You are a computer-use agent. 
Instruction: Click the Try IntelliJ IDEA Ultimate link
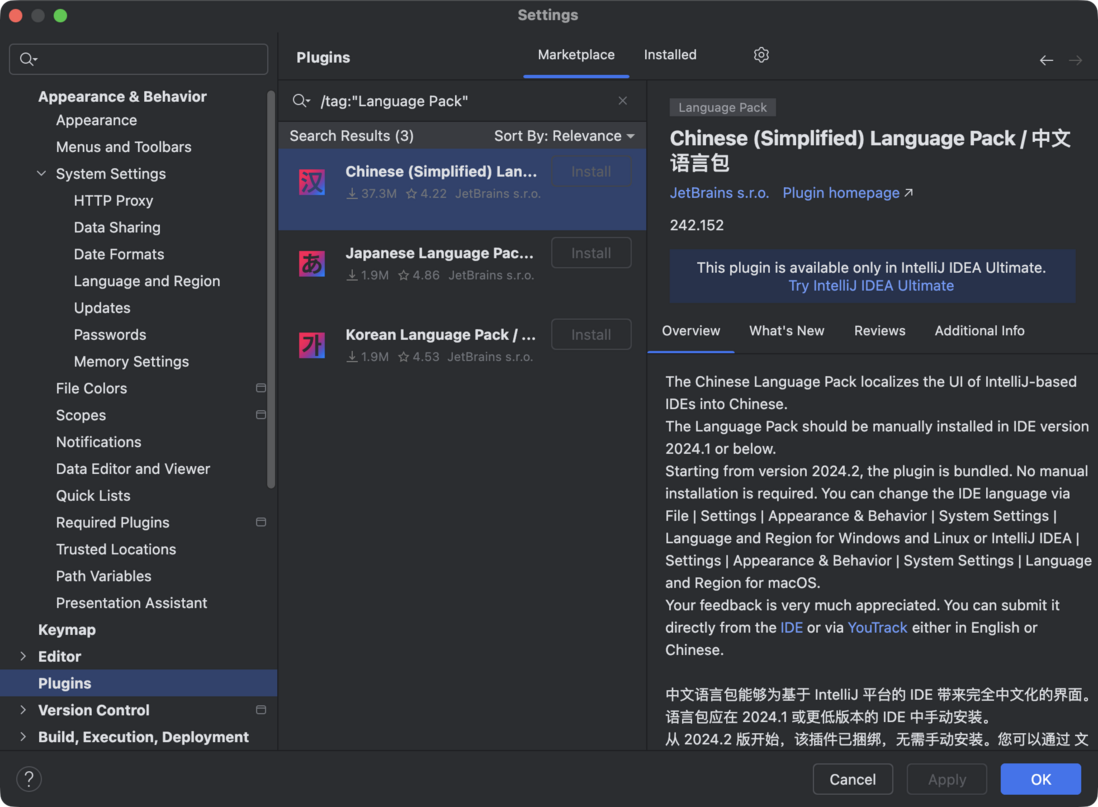871,286
